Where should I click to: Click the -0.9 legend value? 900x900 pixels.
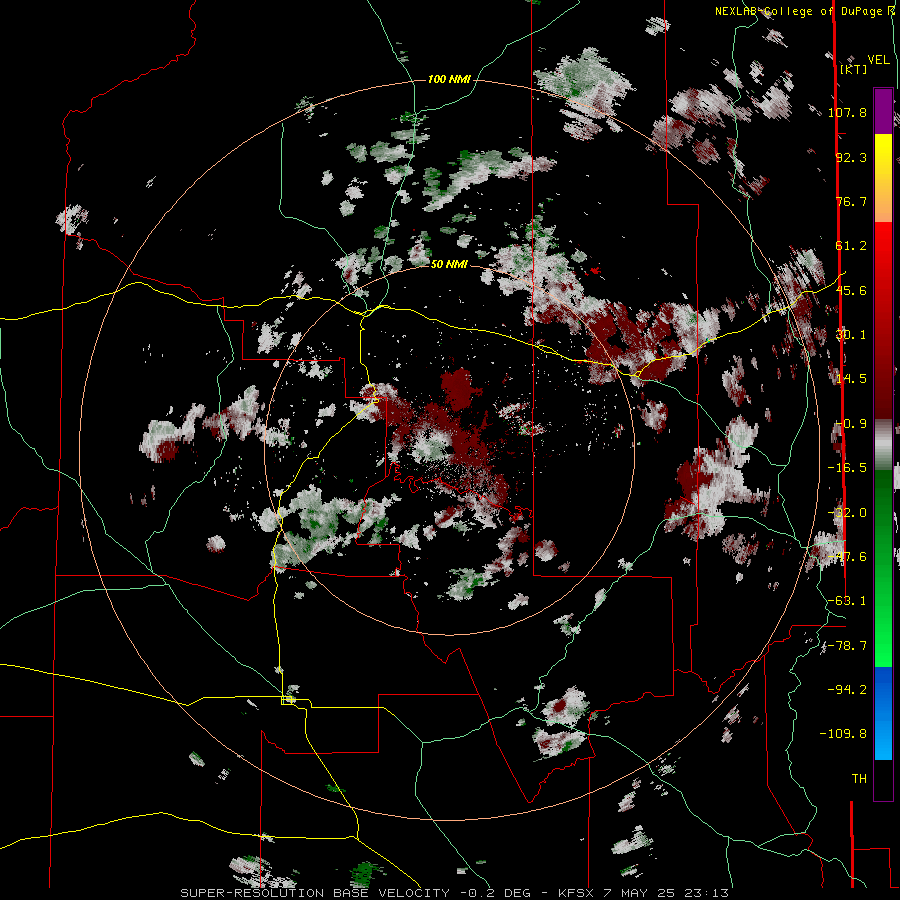851,424
